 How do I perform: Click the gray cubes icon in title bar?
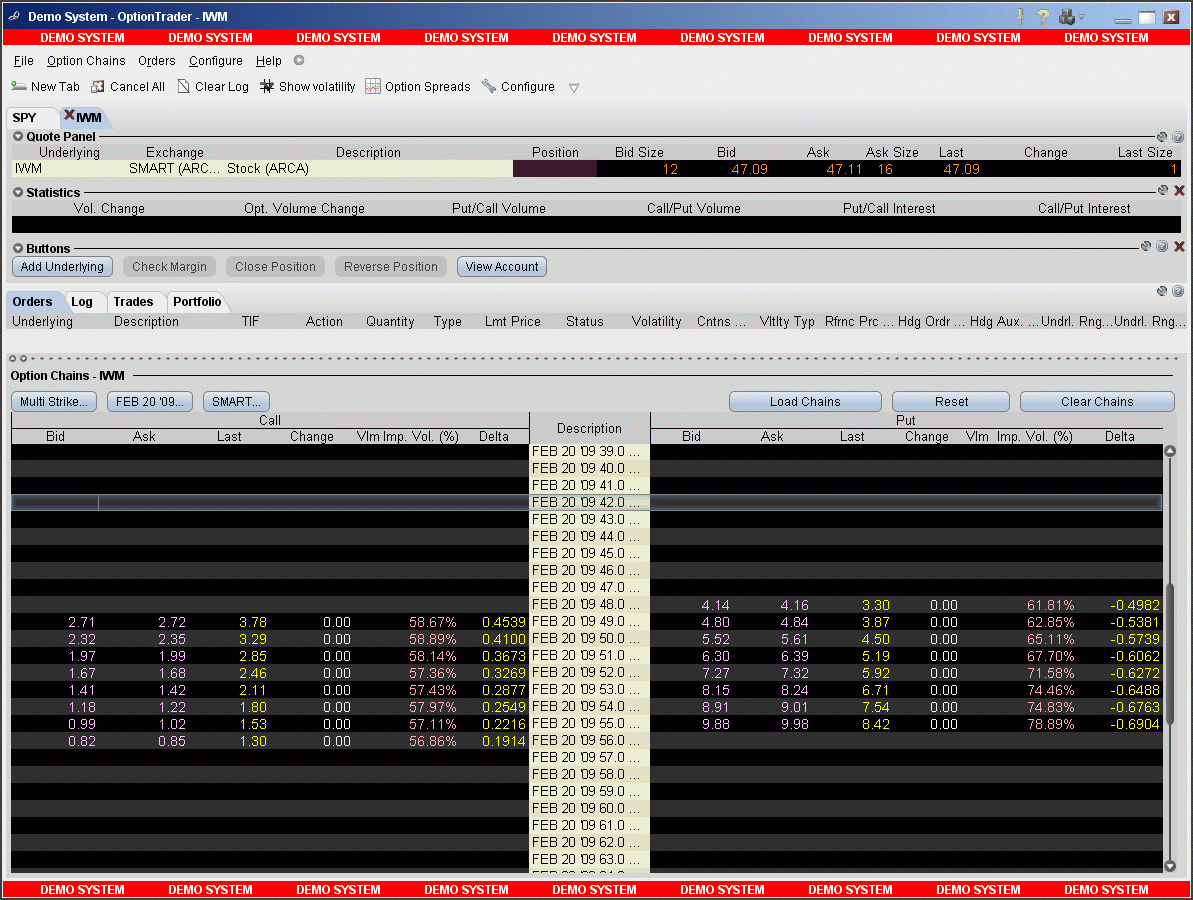[1067, 17]
